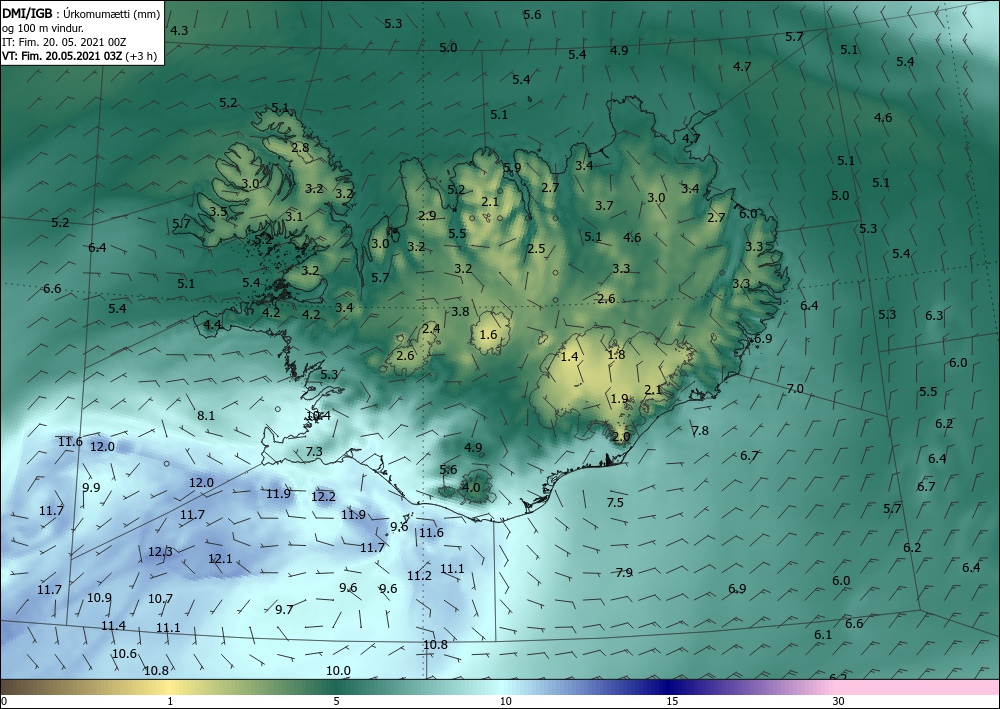Click the 12.1 map value
This screenshot has height=709, width=1000.
tap(220, 559)
